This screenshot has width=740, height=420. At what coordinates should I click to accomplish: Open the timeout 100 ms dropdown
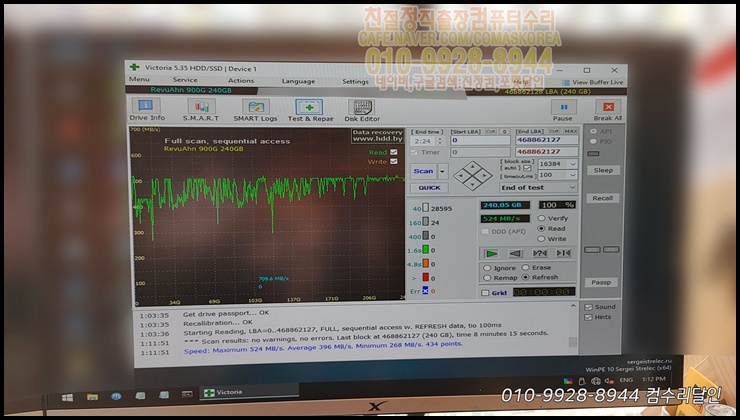pyautogui.click(x=573, y=175)
